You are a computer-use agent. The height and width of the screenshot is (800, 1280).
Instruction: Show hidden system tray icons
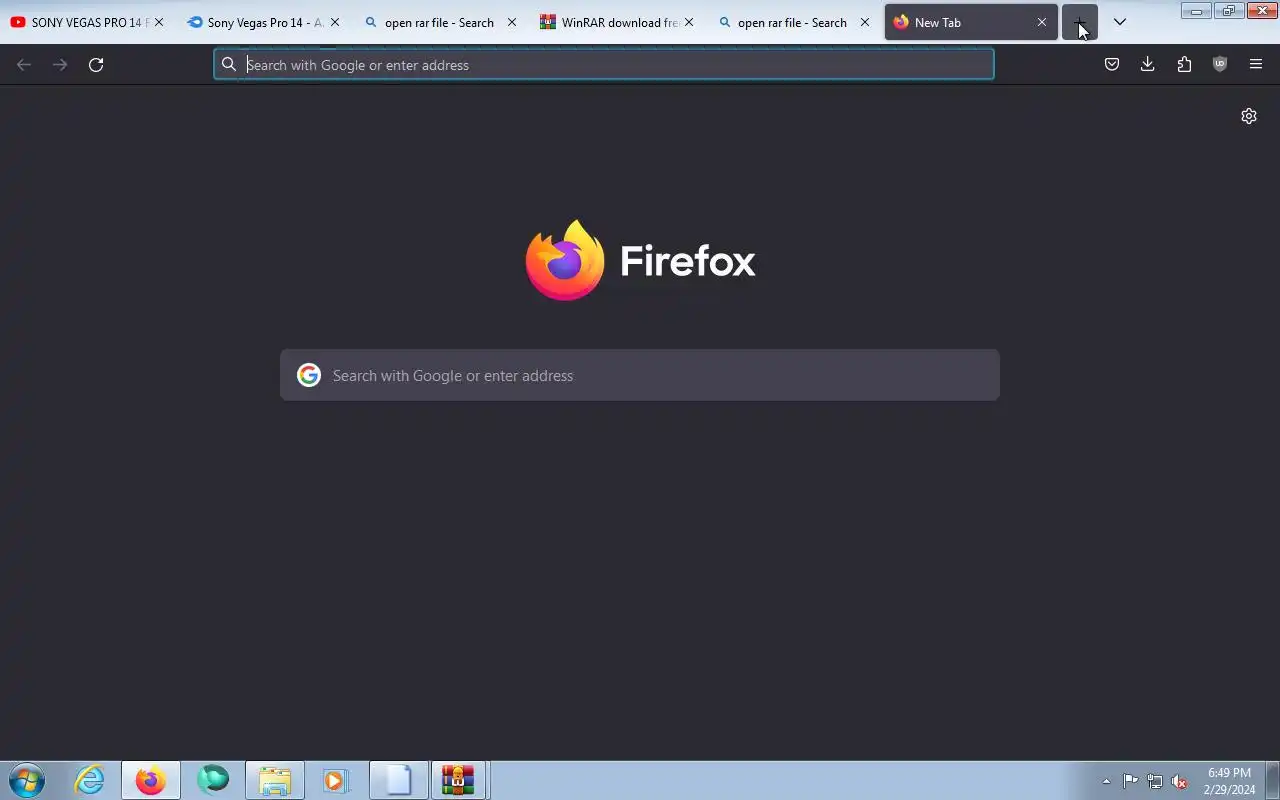pos(1106,781)
